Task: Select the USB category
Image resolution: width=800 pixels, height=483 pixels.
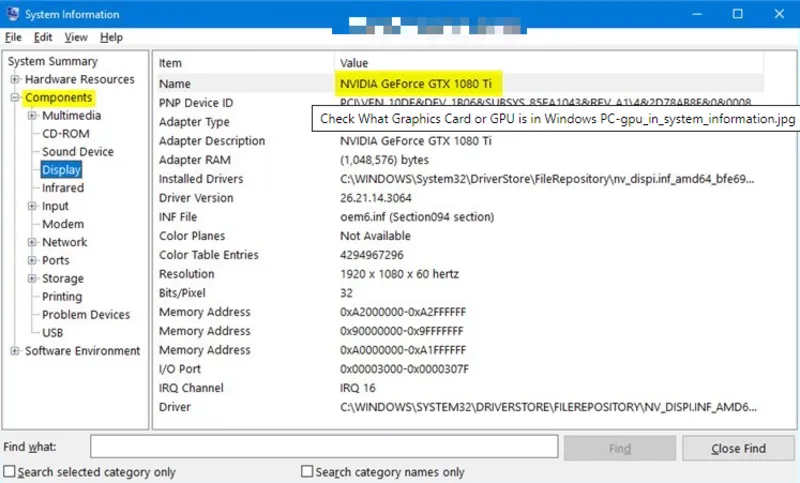Action: point(53,333)
